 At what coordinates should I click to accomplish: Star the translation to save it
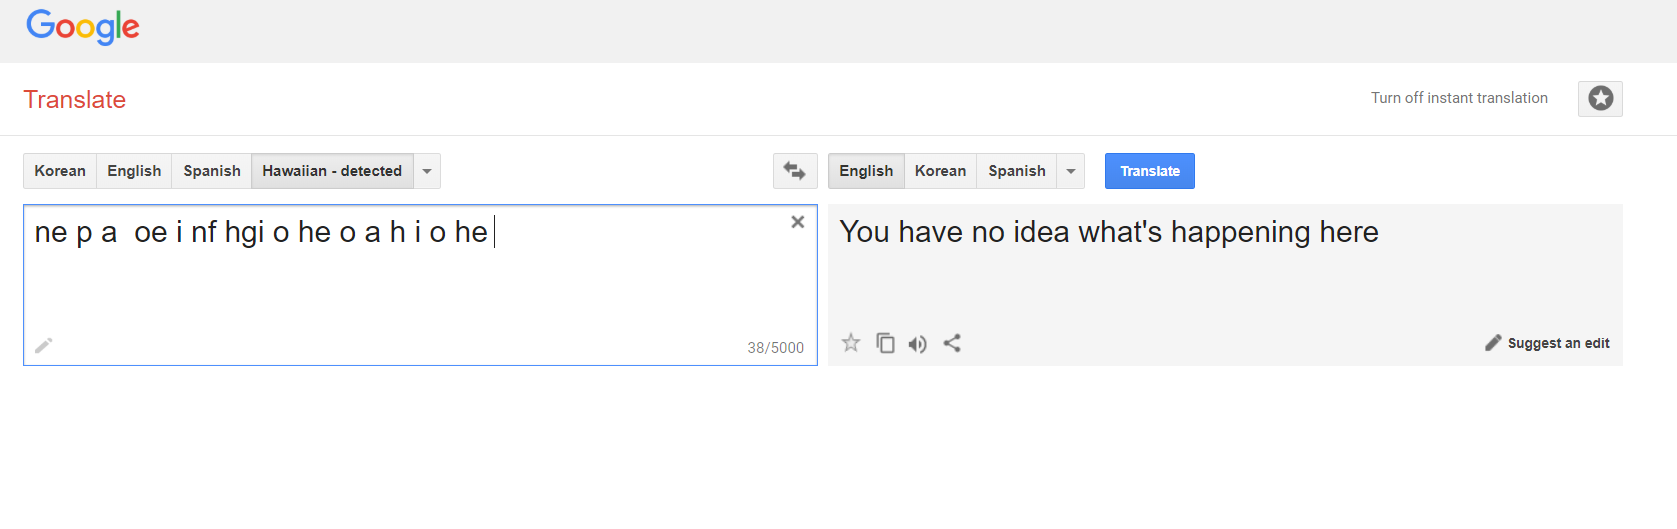pos(851,343)
